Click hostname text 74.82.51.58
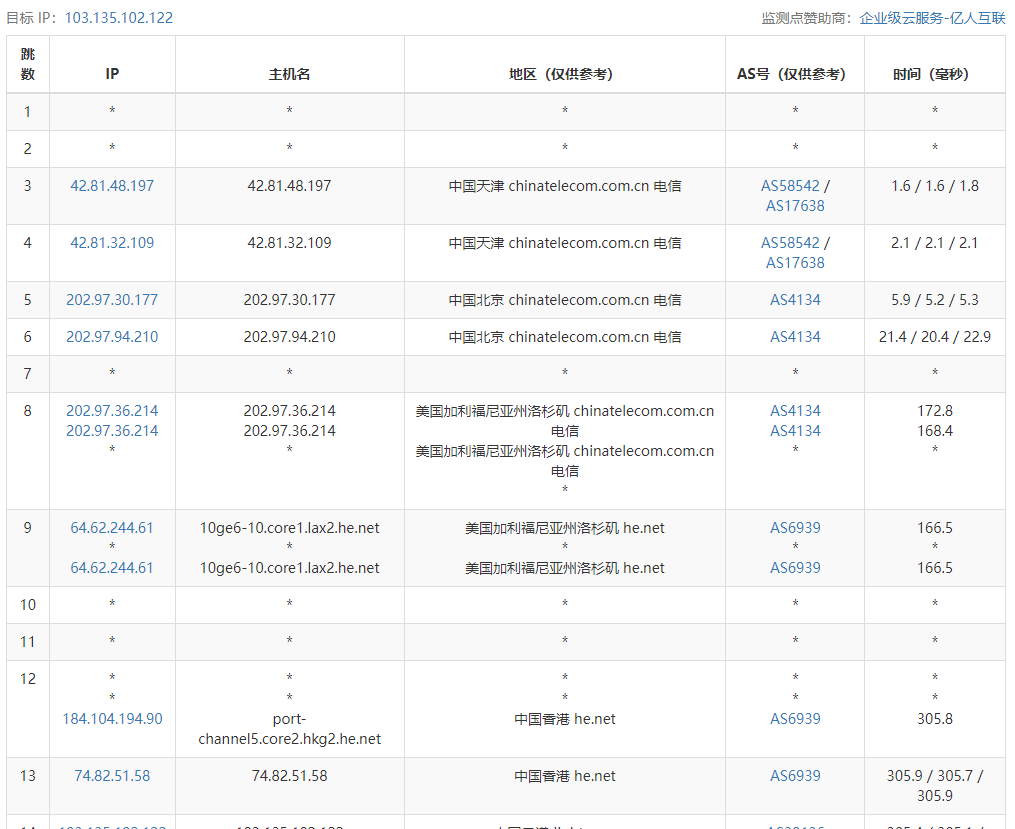 point(289,776)
